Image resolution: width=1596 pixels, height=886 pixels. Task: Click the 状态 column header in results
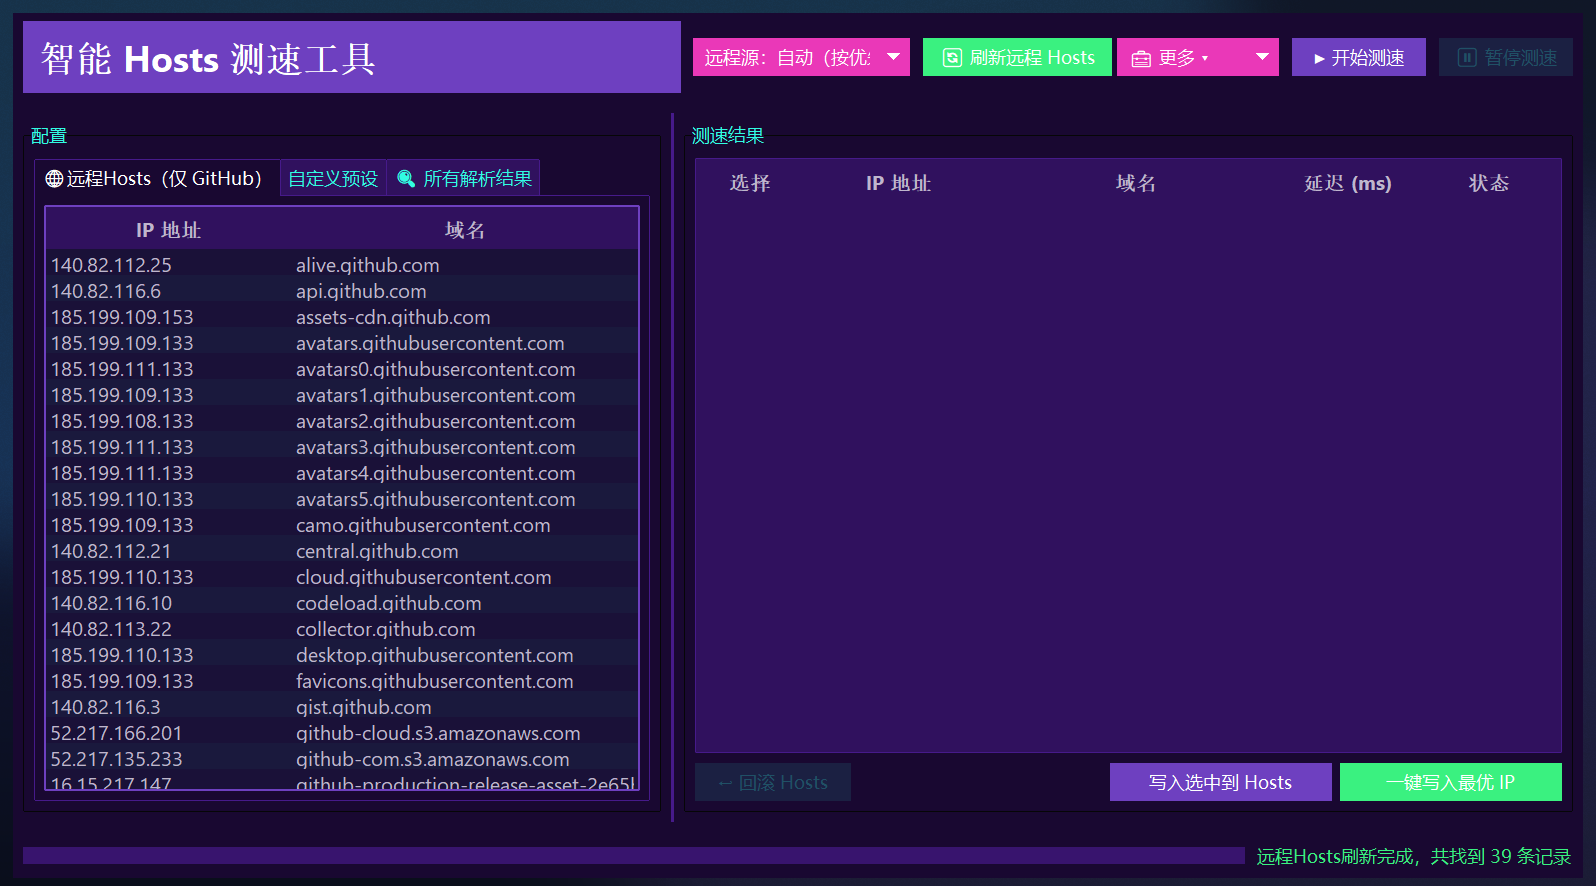(x=1488, y=183)
